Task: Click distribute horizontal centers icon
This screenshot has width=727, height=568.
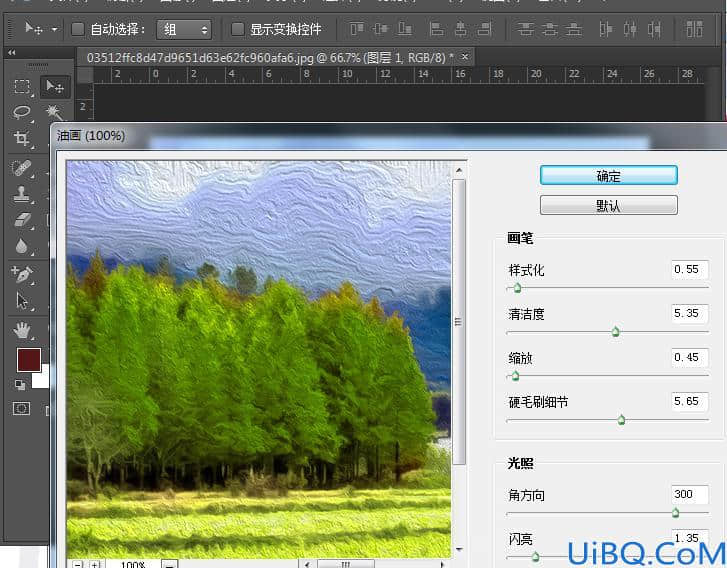Action: click(630, 29)
